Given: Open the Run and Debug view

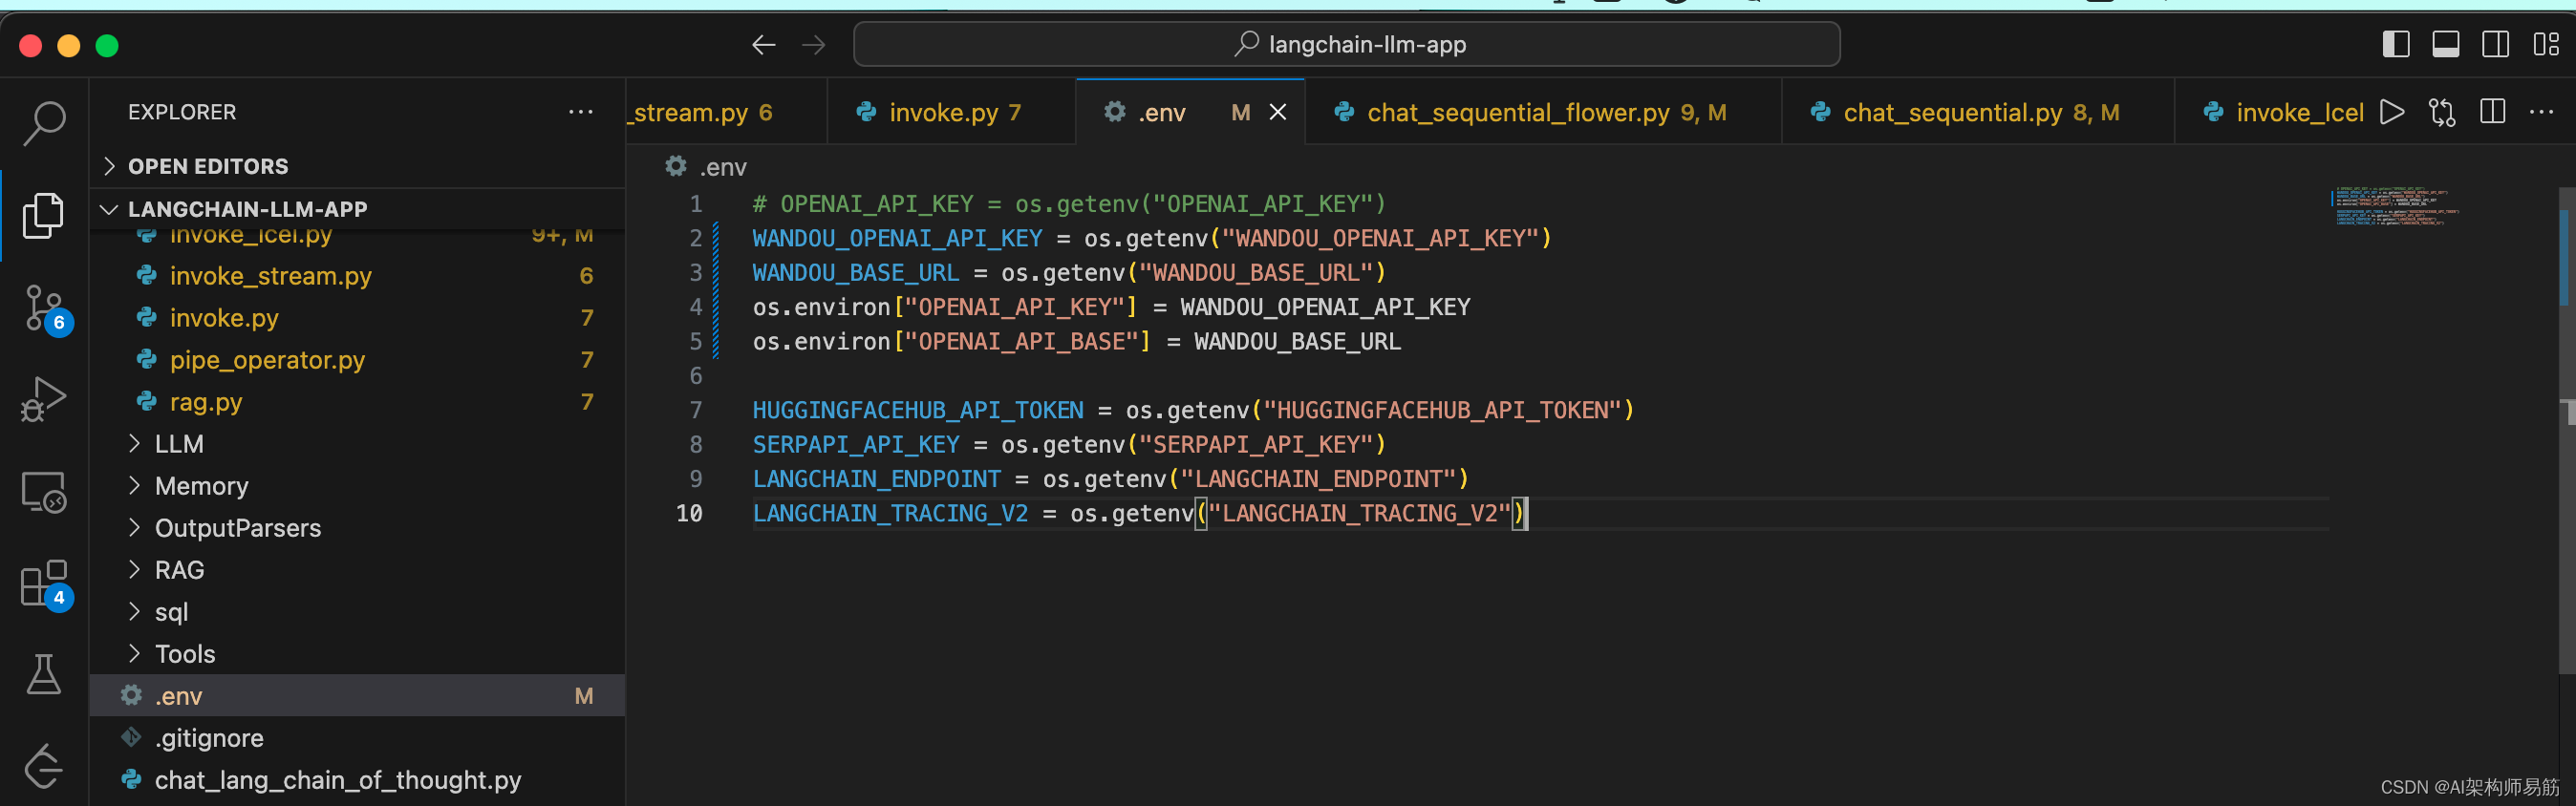Looking at the screenshot, I should pyautogui.click(x=44, y=399).
